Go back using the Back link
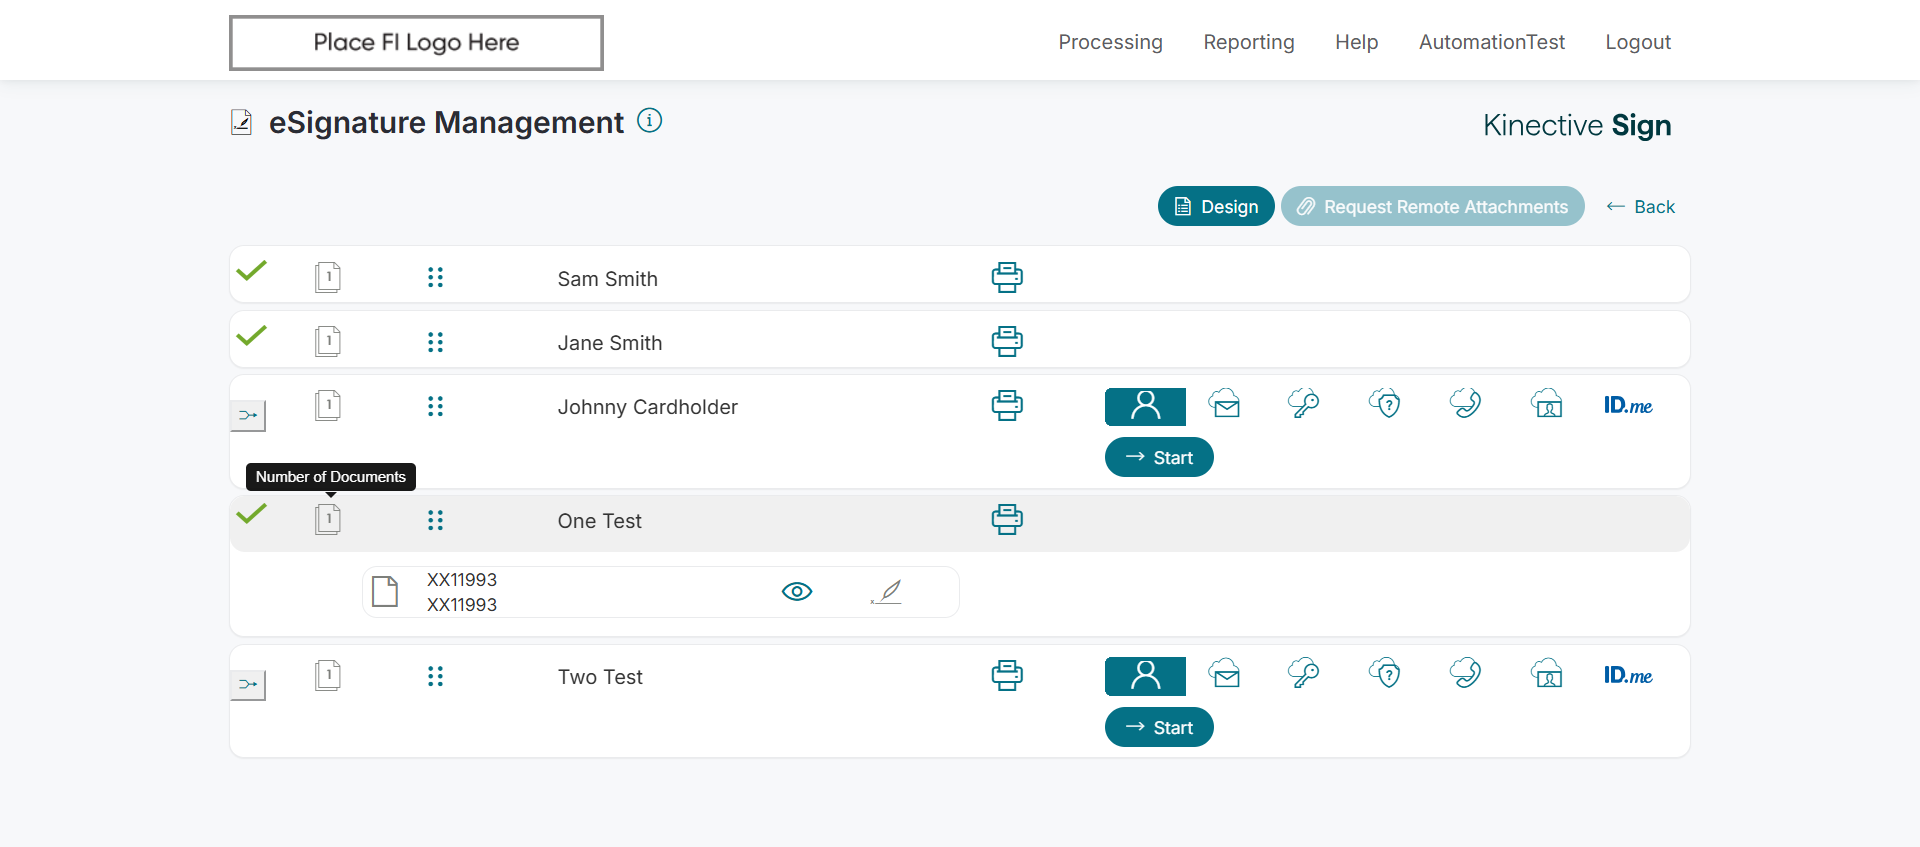Screen dimensions: 1920x847 pyautogui.click(x=1641, y=207)
